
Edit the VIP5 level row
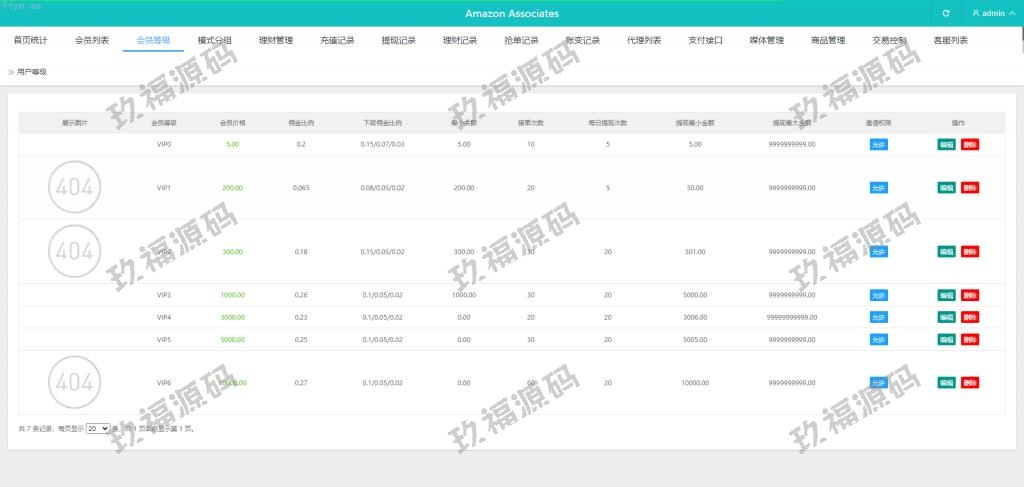[946, 339]
